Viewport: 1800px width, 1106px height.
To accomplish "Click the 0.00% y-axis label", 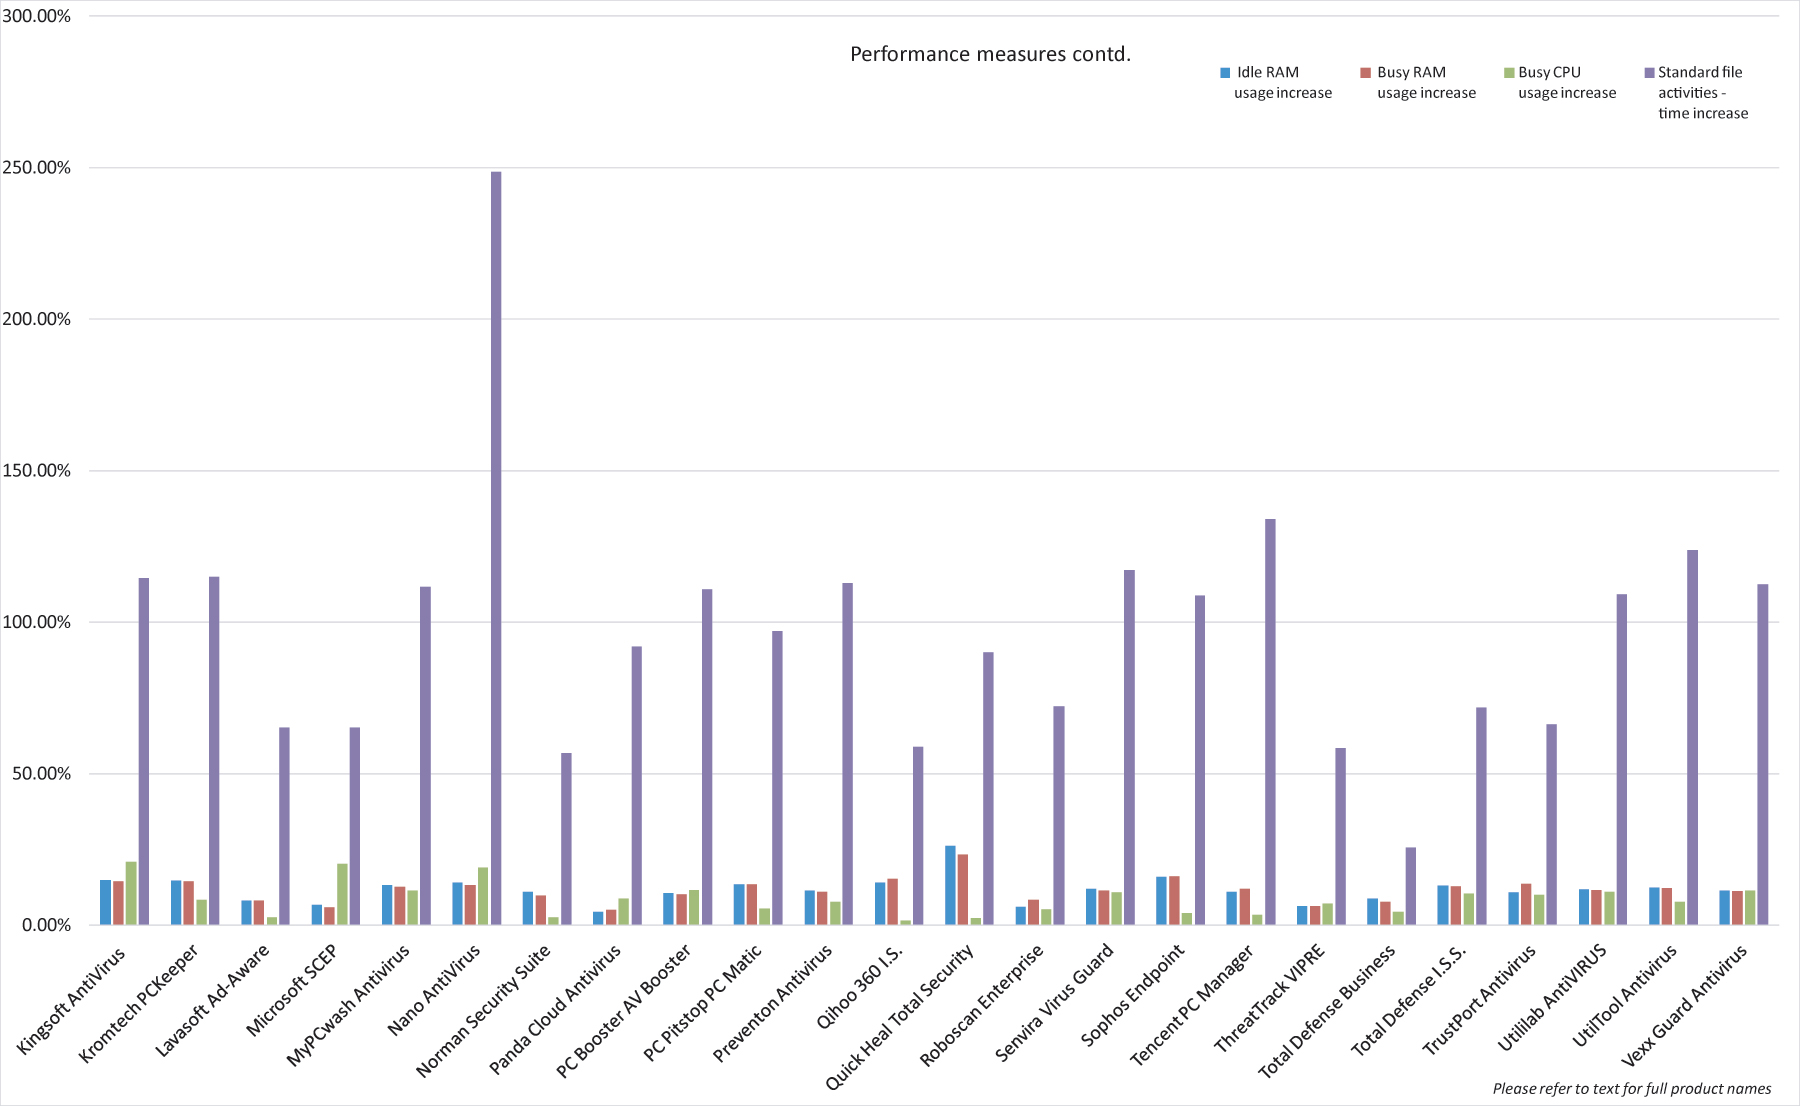I will coord(46,925).
